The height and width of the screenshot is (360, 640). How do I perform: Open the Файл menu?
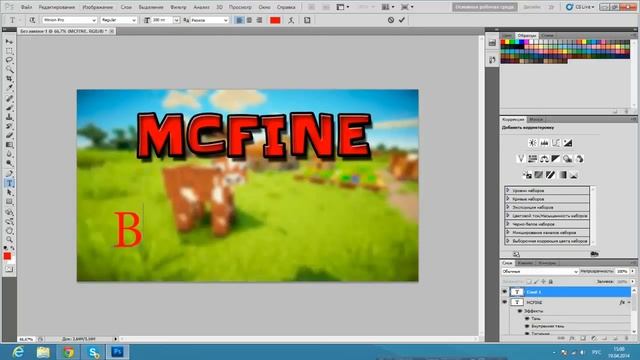(26, 7)
